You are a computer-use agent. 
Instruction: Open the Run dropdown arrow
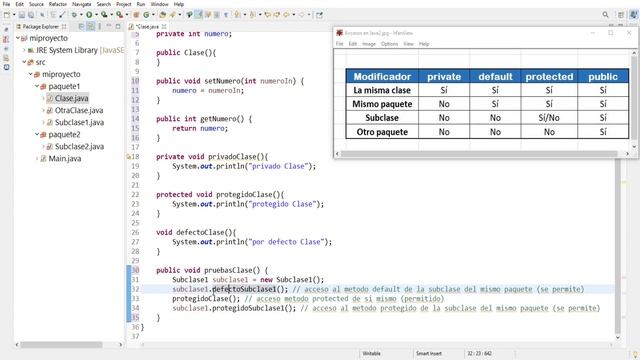click(x=96, y=15)
